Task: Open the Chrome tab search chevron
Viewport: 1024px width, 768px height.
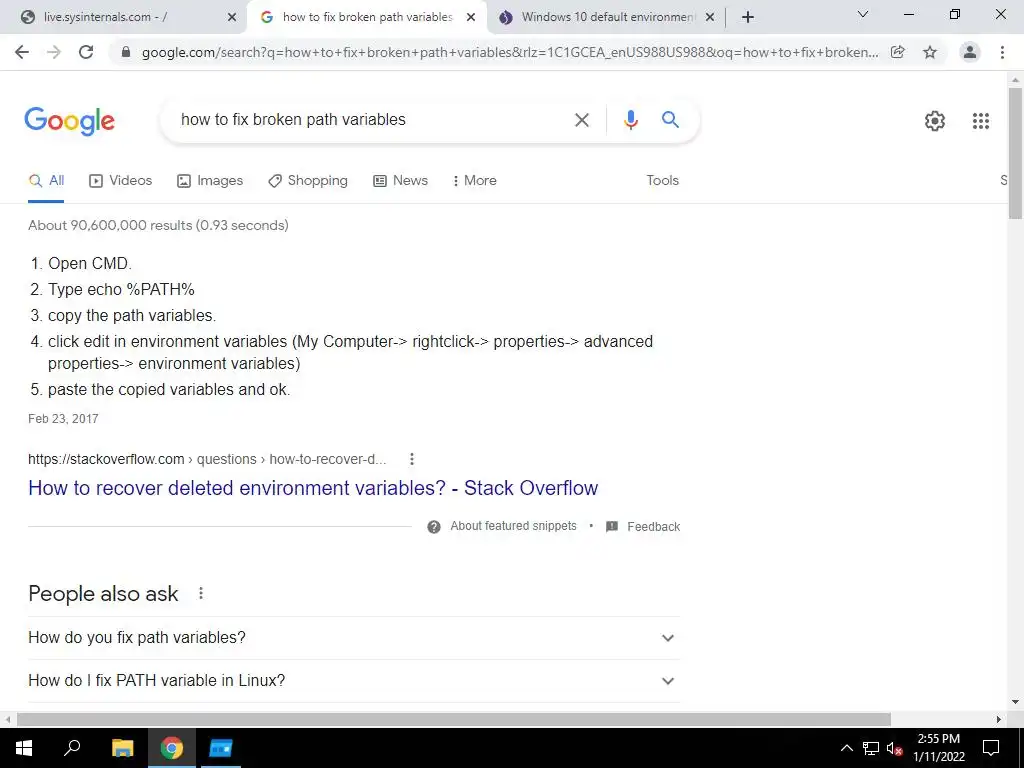Action: point(863,14)
